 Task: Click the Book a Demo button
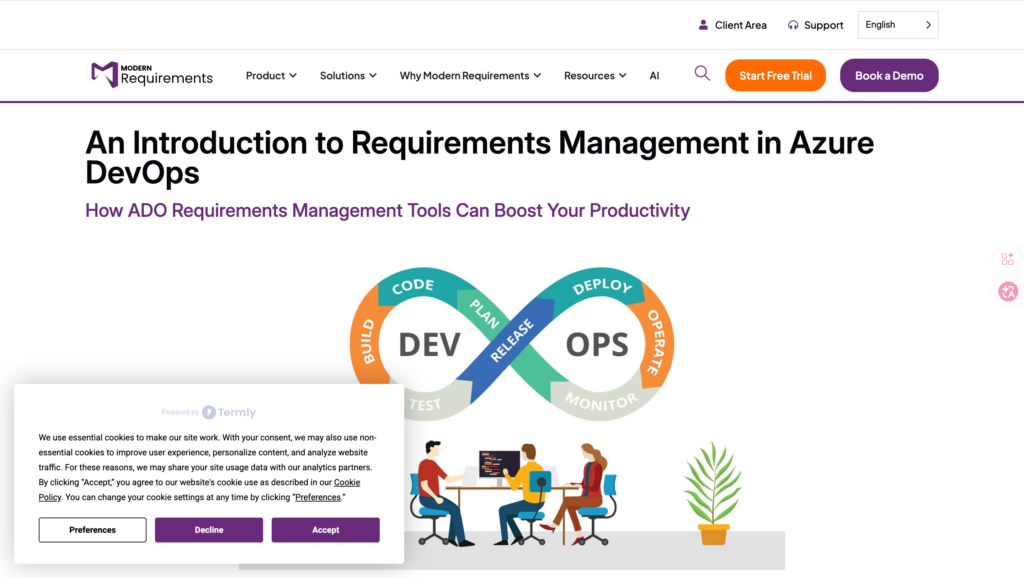888,76
